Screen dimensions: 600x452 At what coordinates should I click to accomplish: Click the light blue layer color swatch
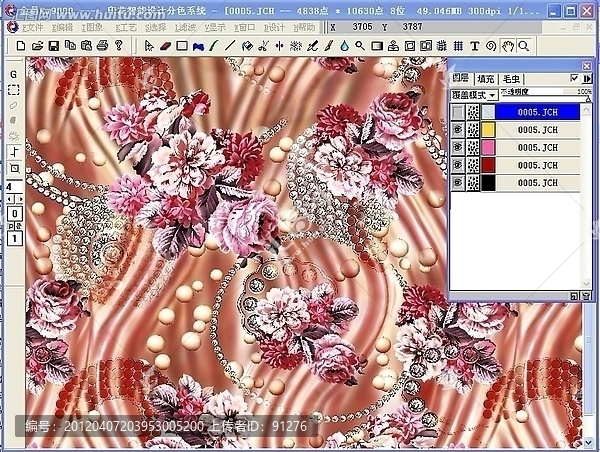pos(488,112)
